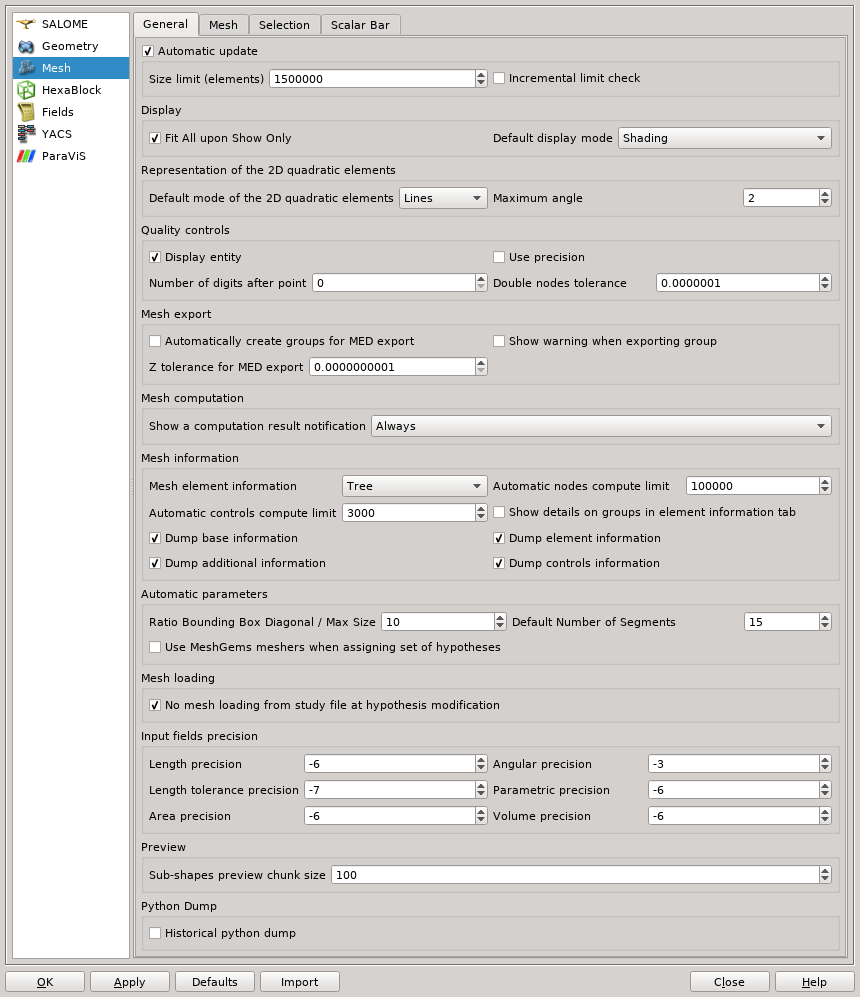Toggle No mesh loading from study file

pyautogui.click(x=155, y=705)
